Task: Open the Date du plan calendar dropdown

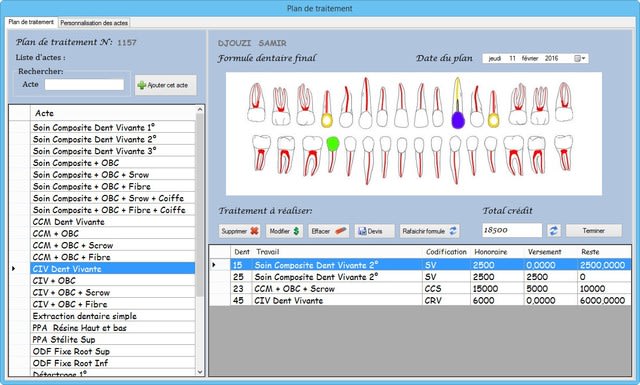Action: point(580,58)
